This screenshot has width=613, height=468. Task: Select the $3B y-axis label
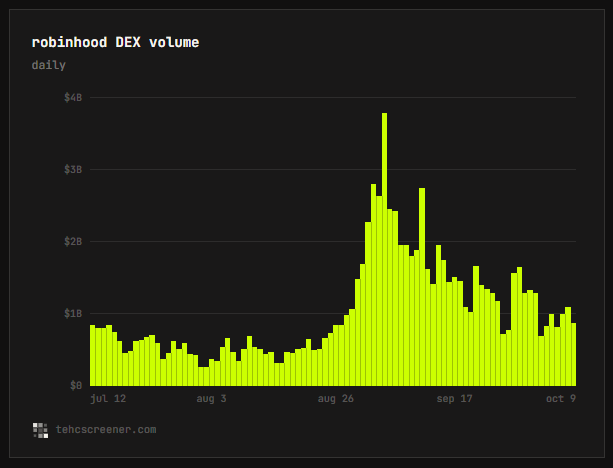tap(73, 169)
